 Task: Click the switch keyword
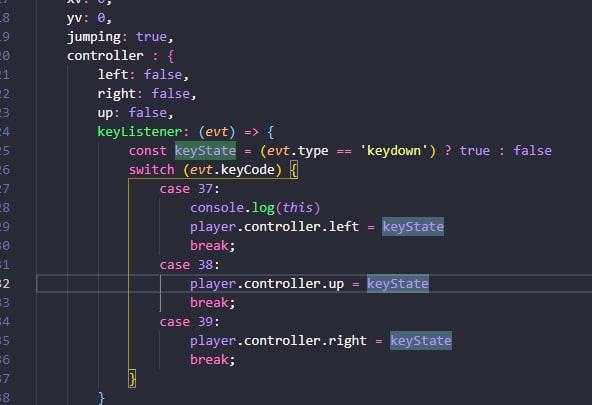click(151, 169)
